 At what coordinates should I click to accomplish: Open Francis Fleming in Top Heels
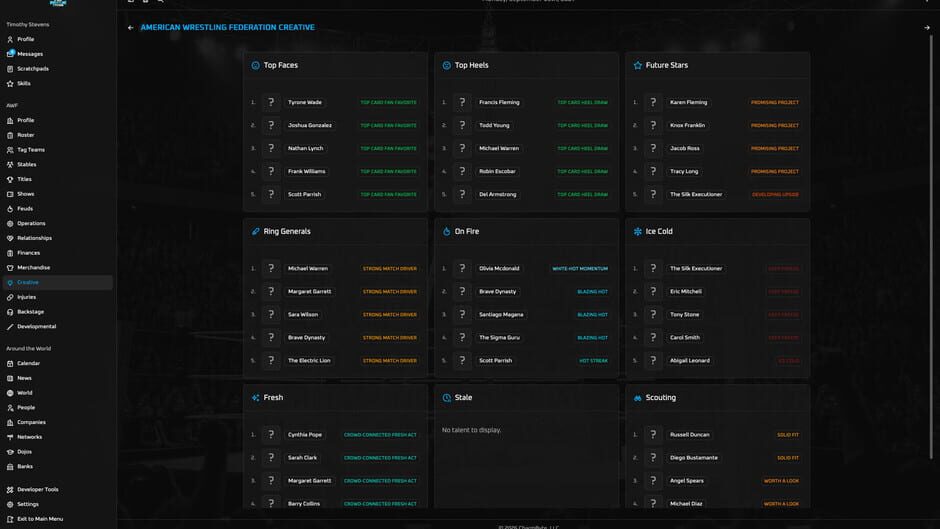tap(499, 103)
